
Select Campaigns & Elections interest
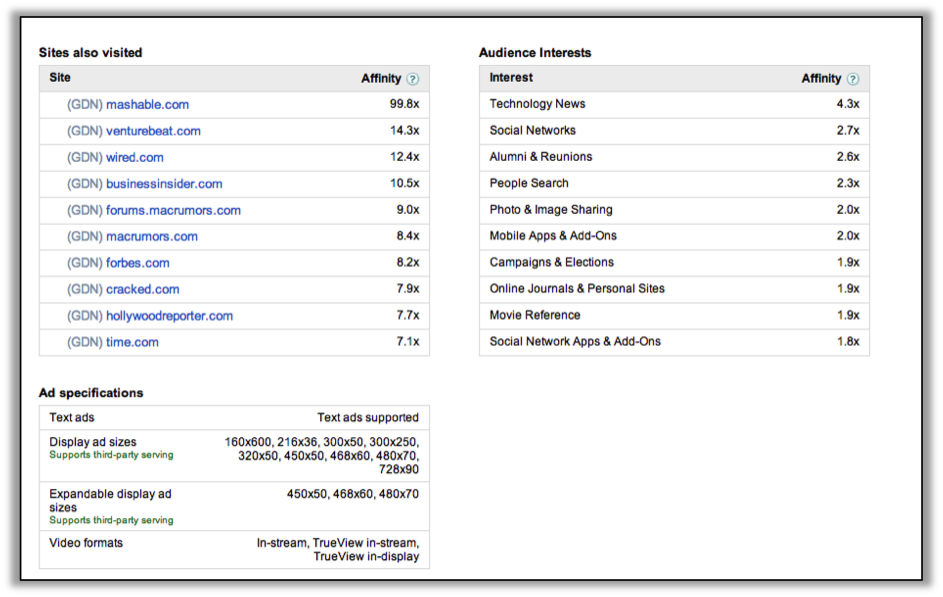(674, 263)
